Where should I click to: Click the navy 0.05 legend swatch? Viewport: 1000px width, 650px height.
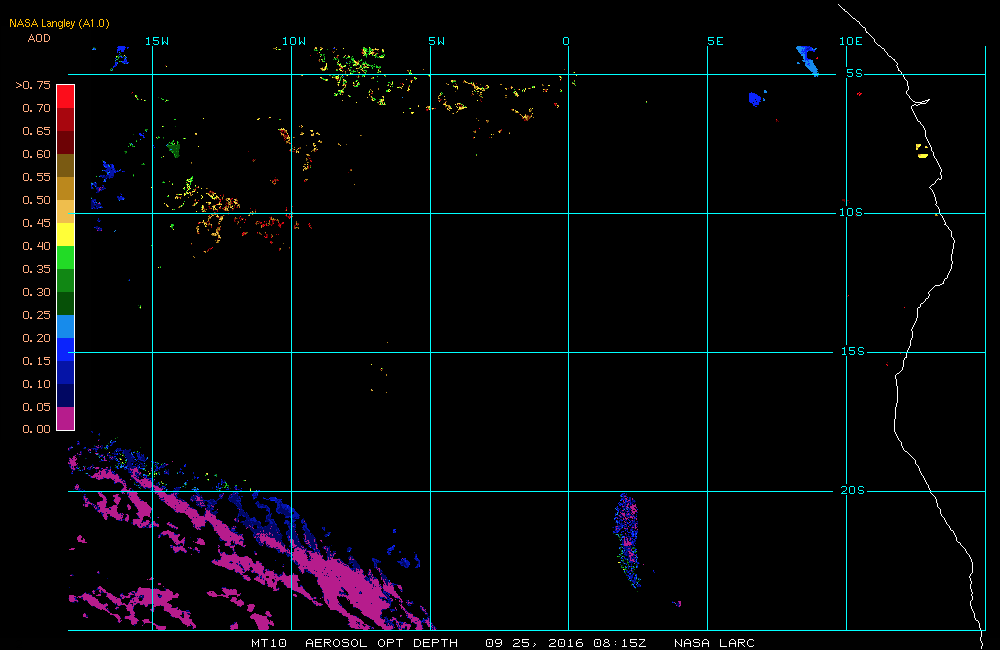click(x=66, y=395)
